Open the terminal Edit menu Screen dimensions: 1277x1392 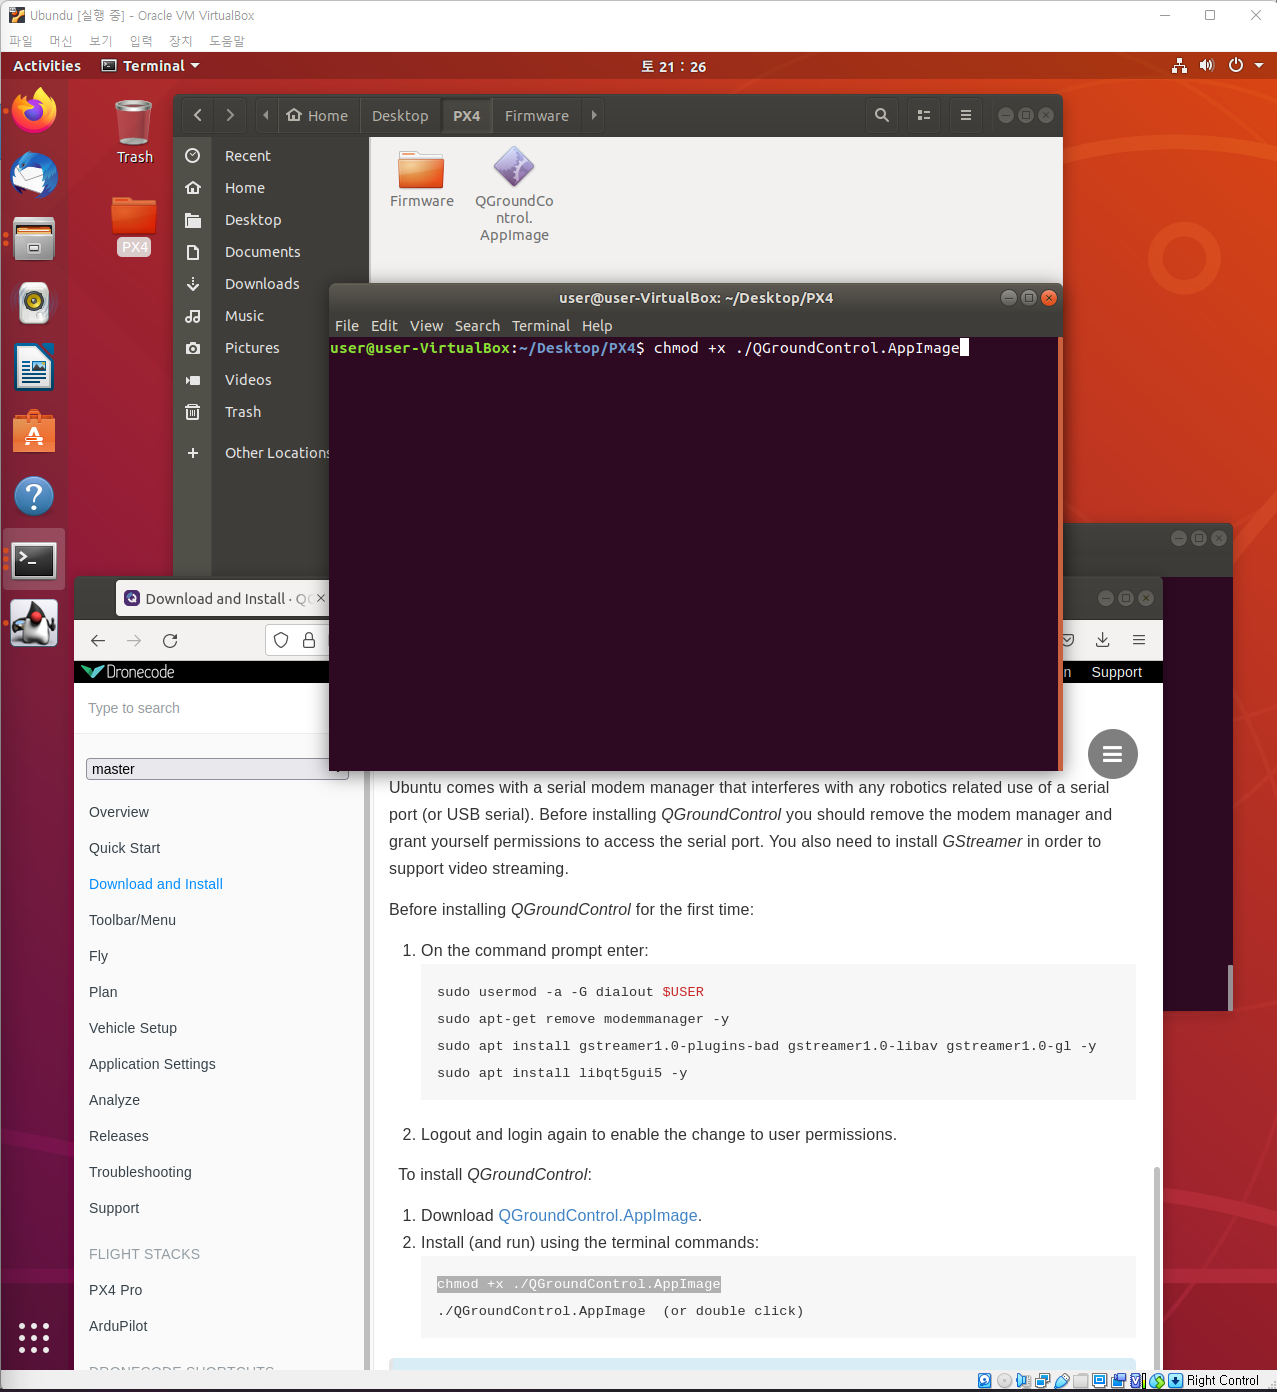point(384,326)
